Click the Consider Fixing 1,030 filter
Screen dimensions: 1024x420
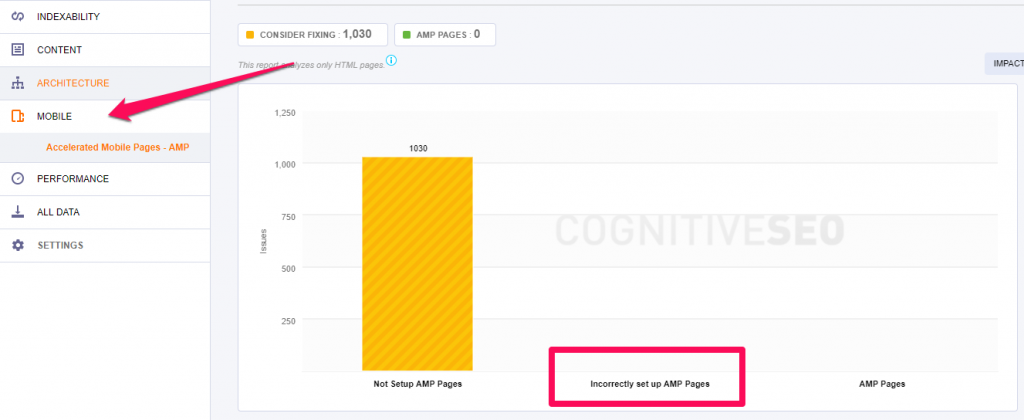313,35
